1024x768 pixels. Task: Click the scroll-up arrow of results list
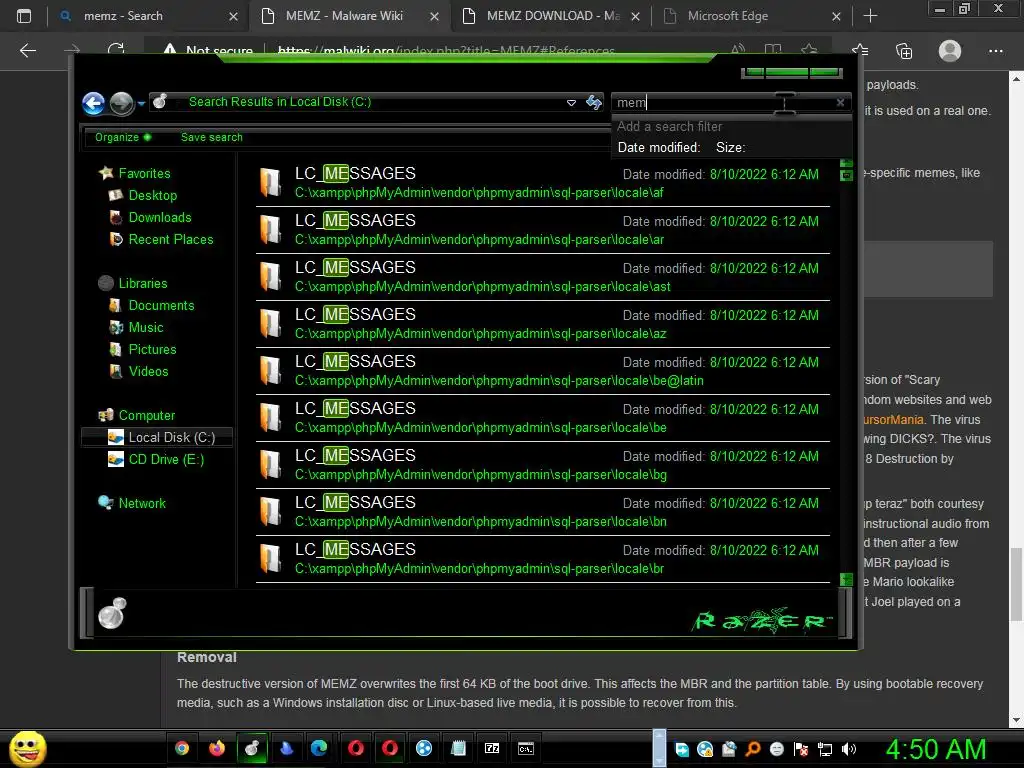click(x=846, y=163)
